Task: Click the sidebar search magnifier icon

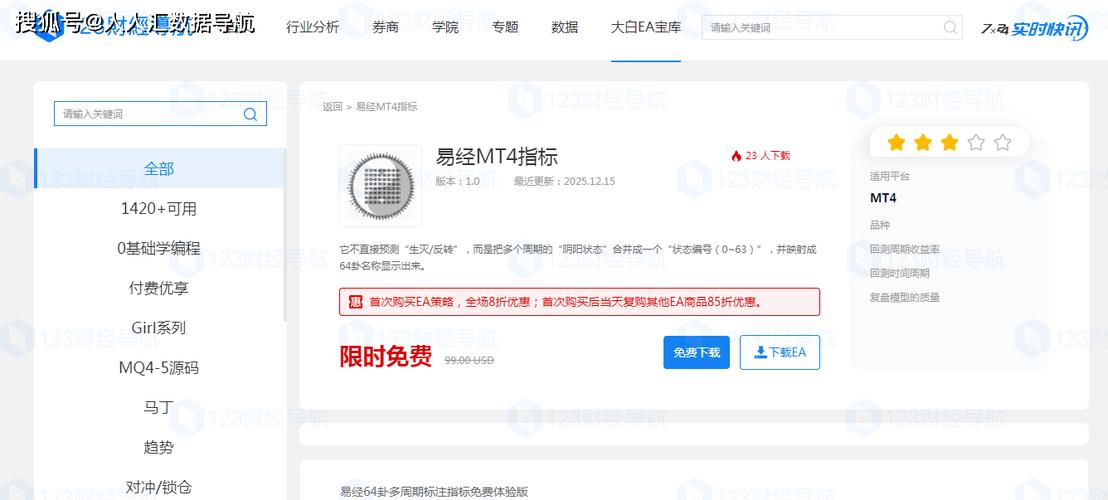Action: point(250,114)
